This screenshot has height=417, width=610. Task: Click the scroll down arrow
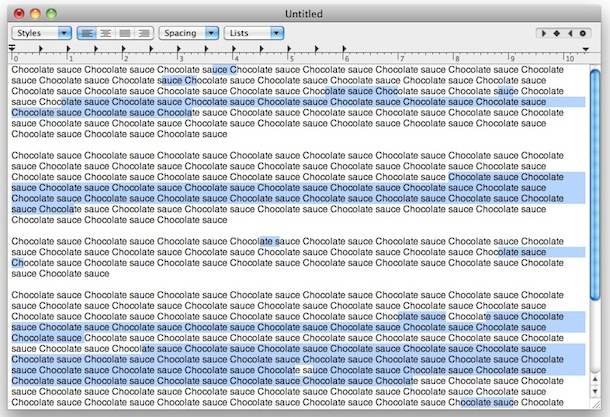pyautogui.click(x=595, y=391)
